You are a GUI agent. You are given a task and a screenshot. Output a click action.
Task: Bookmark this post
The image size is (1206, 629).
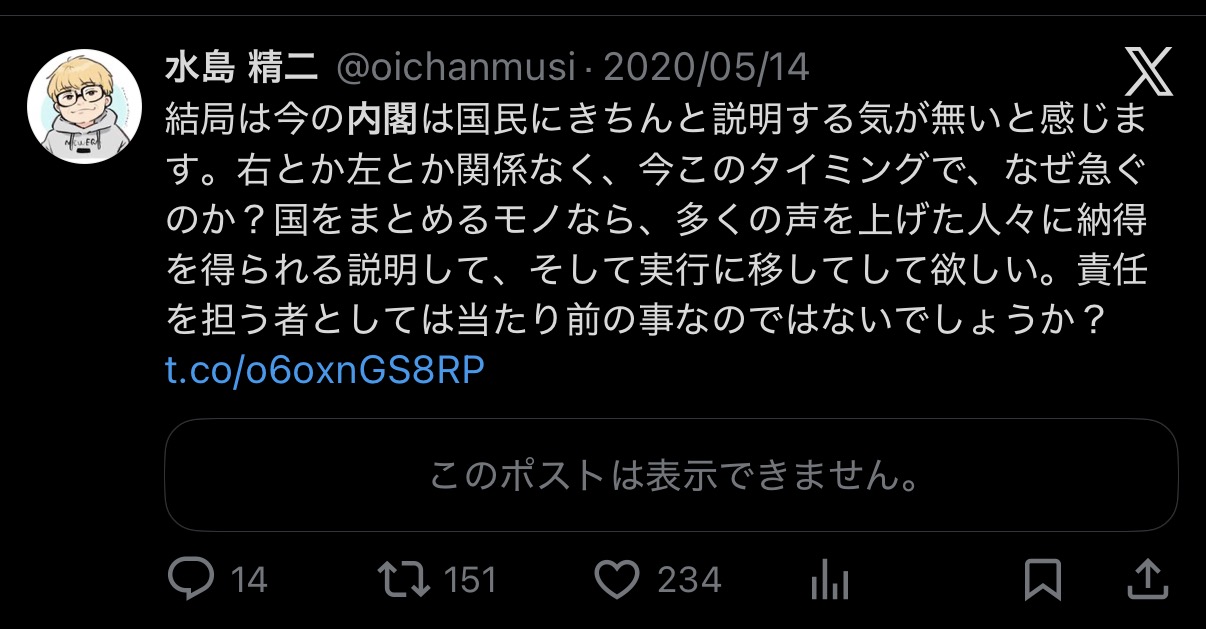click(x=1043, y=579)
